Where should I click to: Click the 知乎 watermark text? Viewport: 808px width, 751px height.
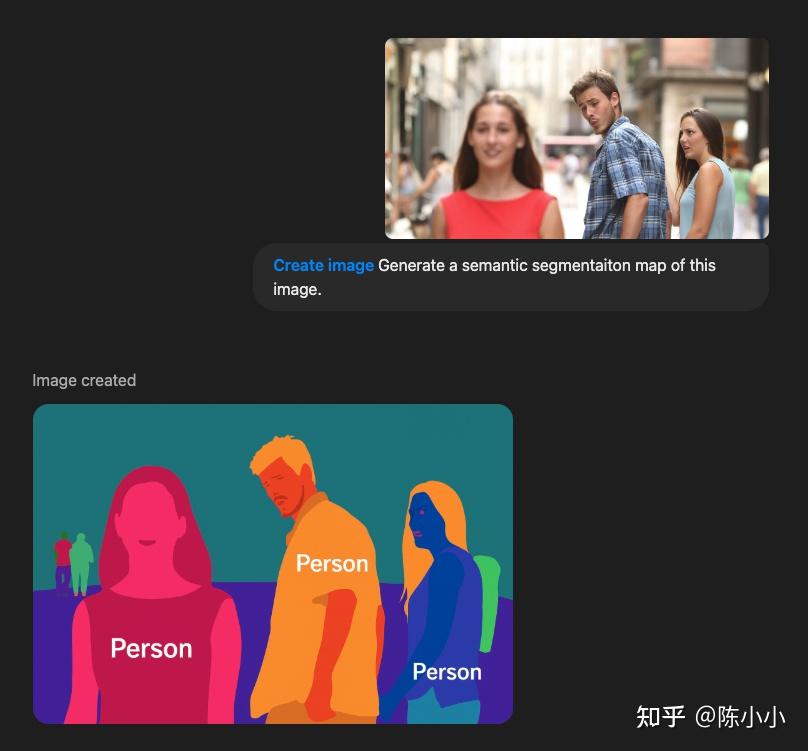click(x=660, y=718)
